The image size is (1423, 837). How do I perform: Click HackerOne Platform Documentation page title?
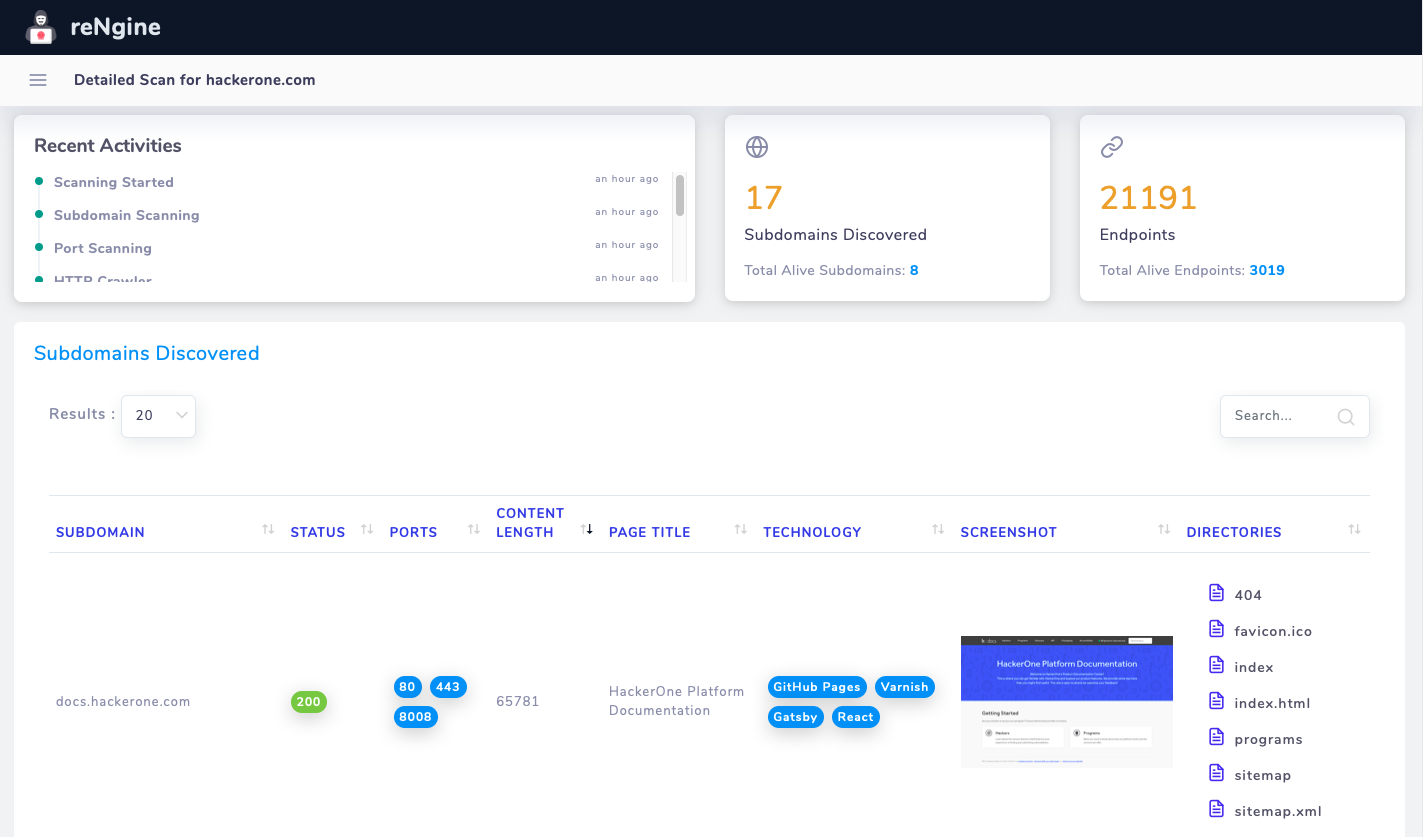point(677,702)
